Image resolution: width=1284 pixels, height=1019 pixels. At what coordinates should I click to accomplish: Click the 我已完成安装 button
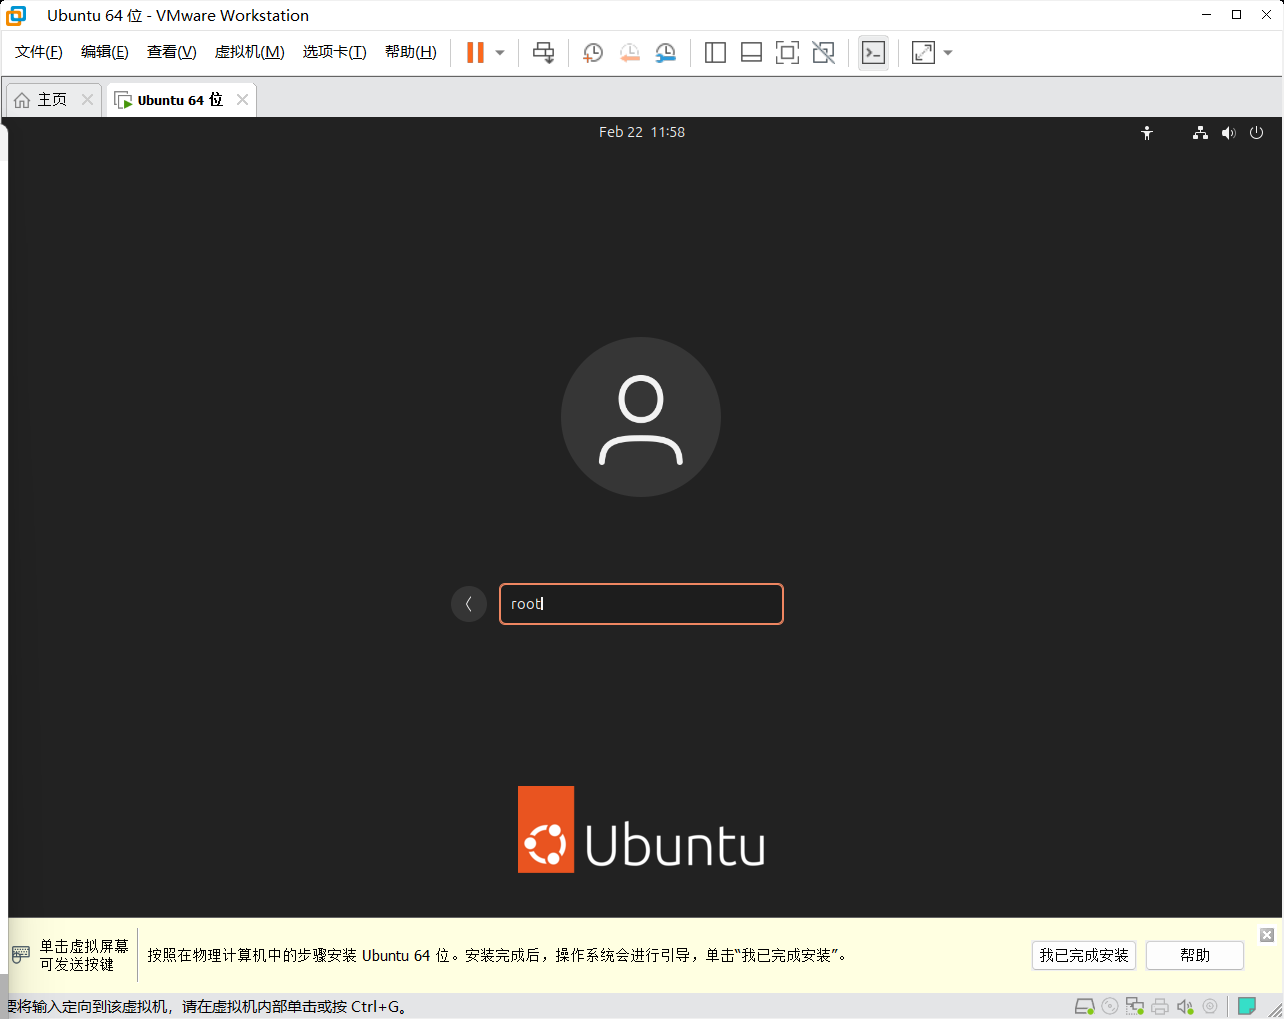(1083, 955)
